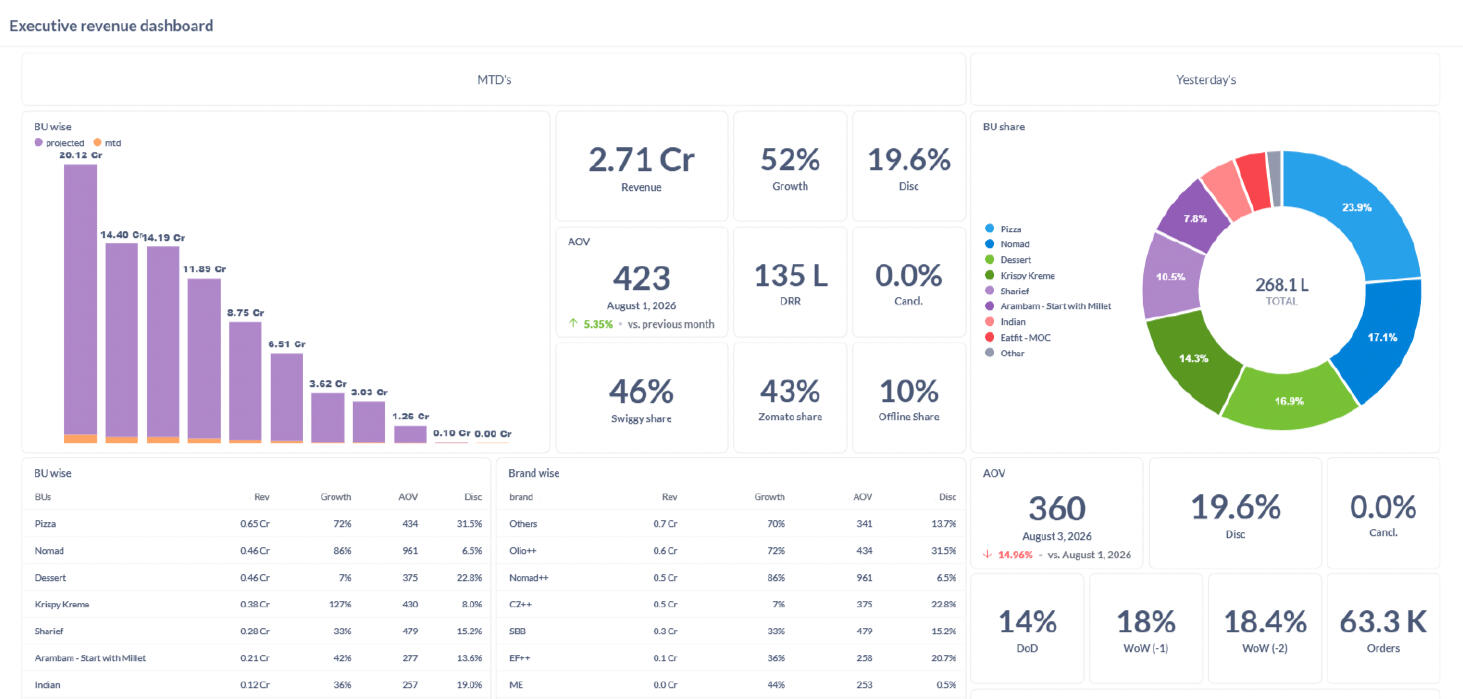Select the Olio++ row in Brand wise table
This screenshot has height=699, width=1463.
(x=732, y=551)
